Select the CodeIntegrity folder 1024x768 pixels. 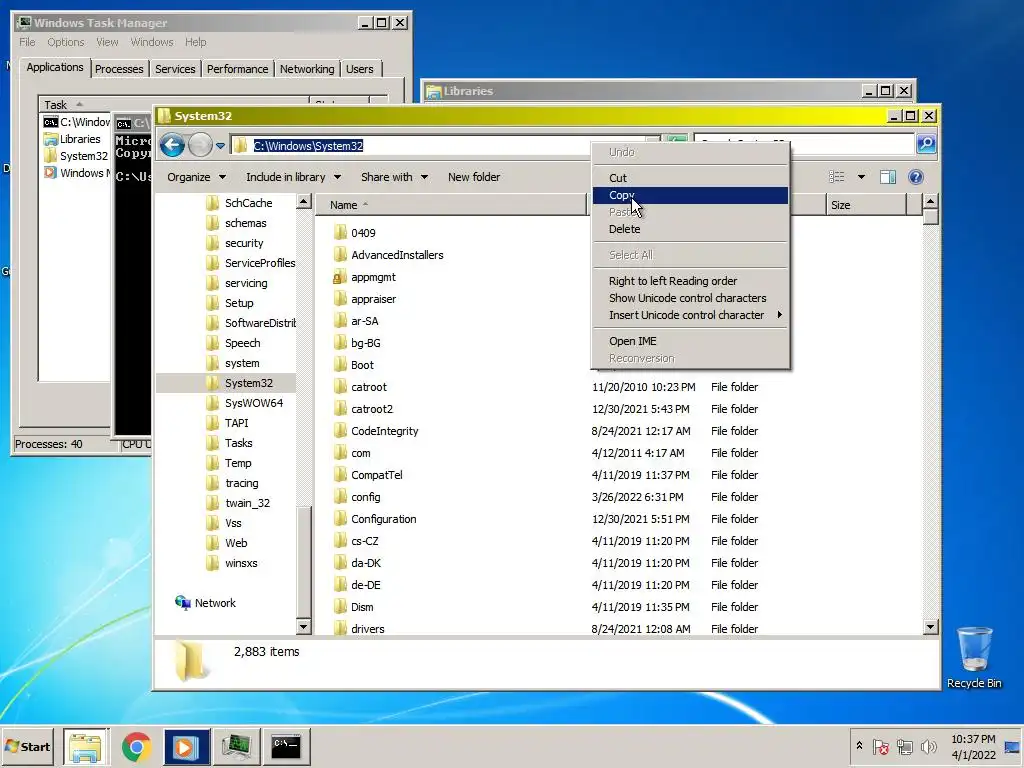tap(376, 431)
